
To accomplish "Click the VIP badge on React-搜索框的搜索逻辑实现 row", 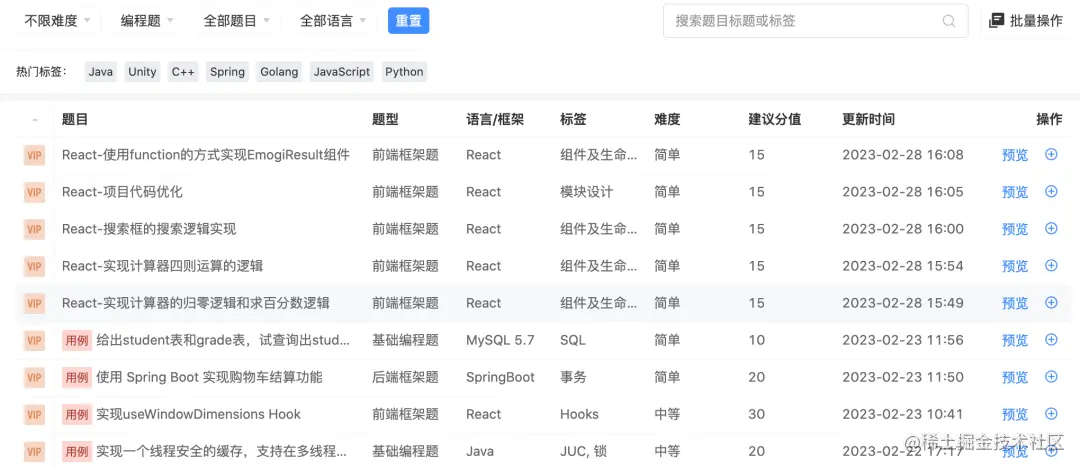I will point(34,229).
